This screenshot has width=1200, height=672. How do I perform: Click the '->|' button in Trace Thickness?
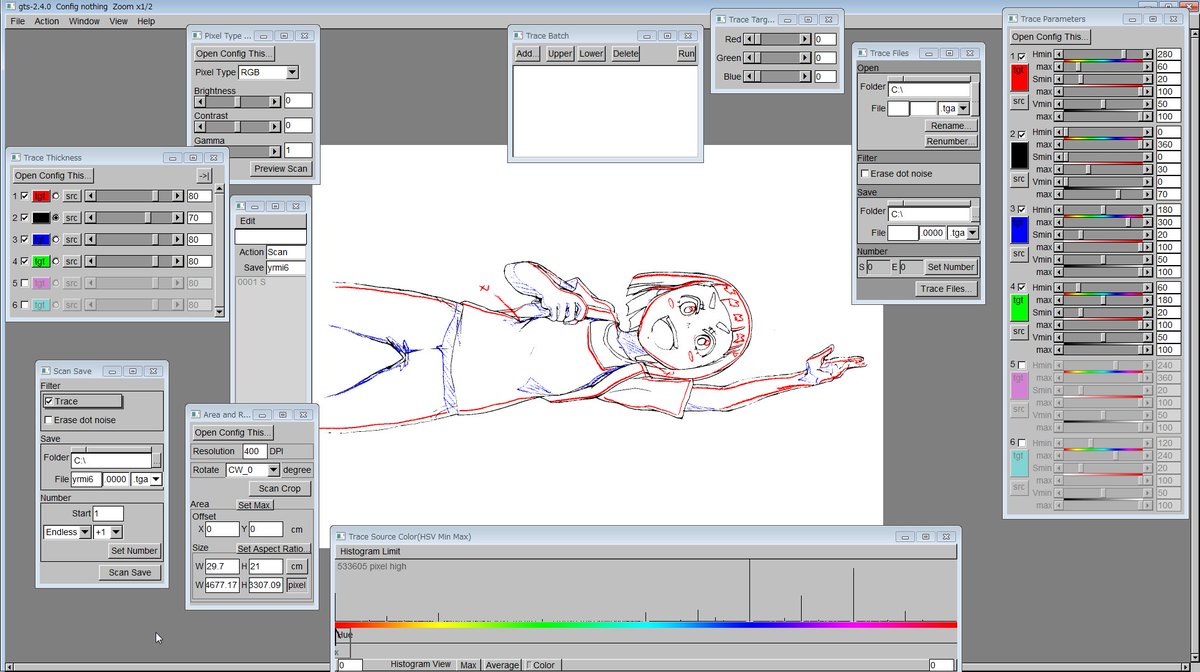204,176
